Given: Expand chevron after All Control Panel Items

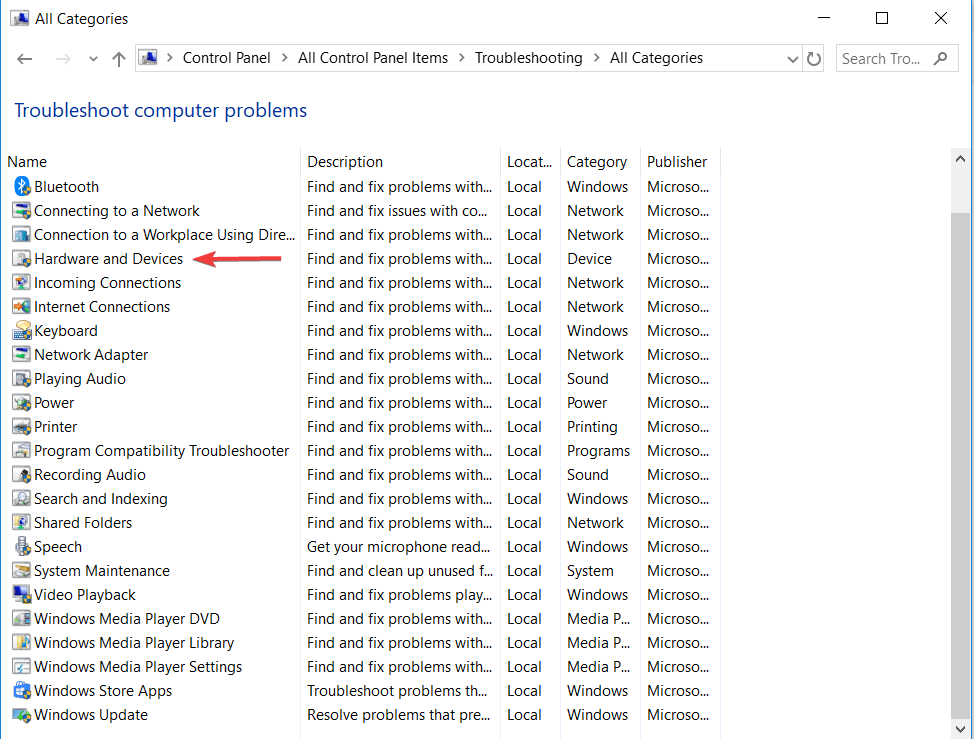Looking at the screenshot, I should point(462,58).
